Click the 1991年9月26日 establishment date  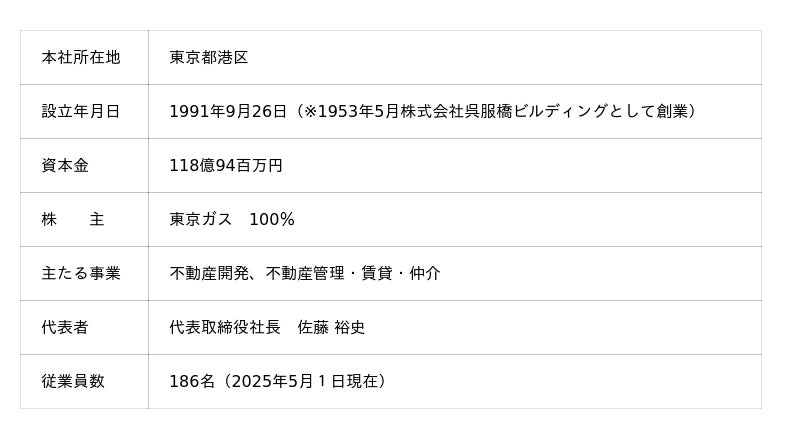[x=228, y=112]
